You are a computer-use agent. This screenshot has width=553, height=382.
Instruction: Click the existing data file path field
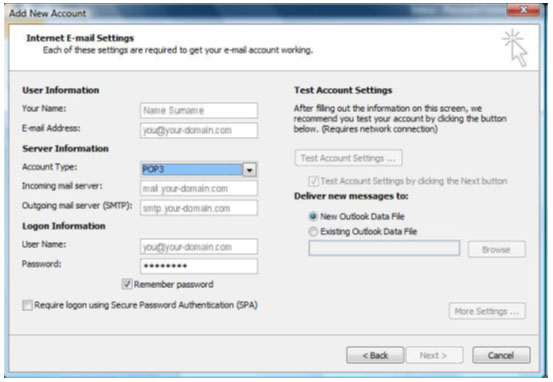[384, 248]
